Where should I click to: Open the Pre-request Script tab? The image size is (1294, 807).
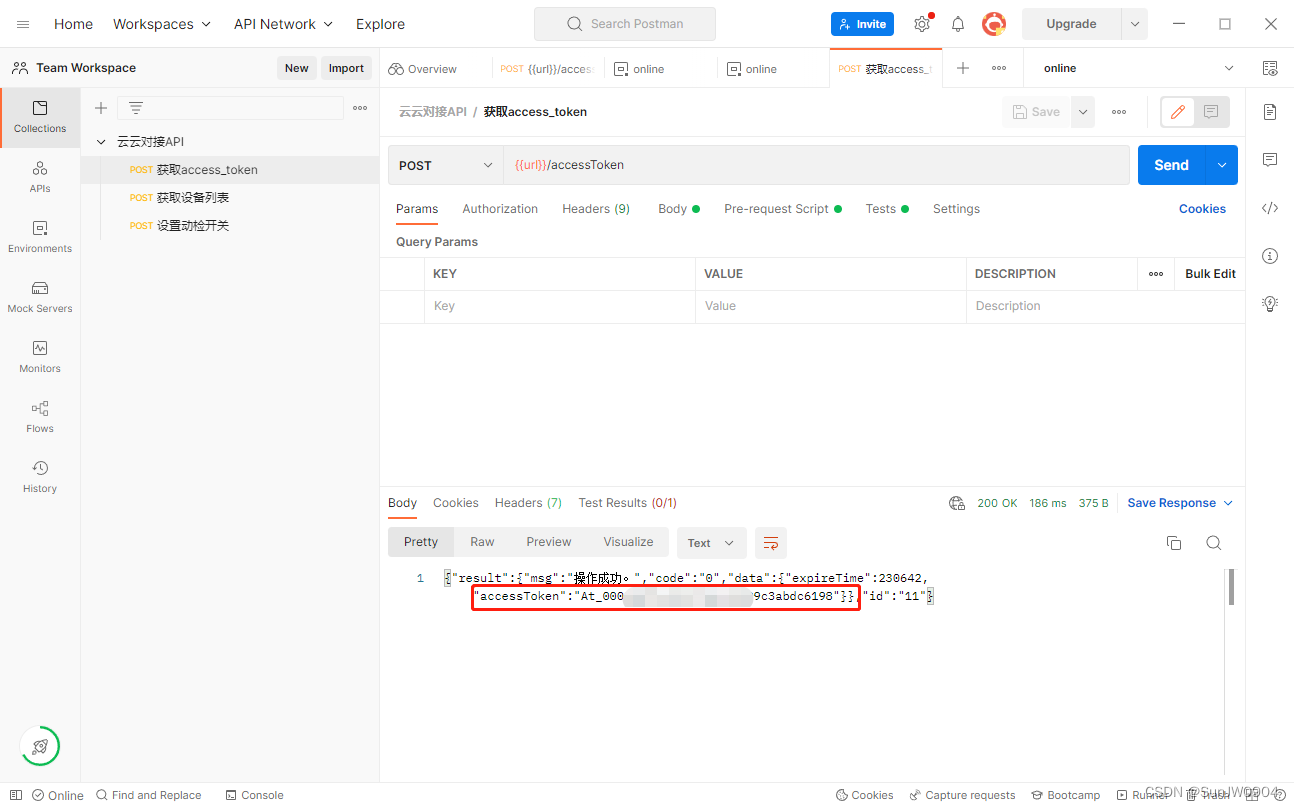point(783,209)
